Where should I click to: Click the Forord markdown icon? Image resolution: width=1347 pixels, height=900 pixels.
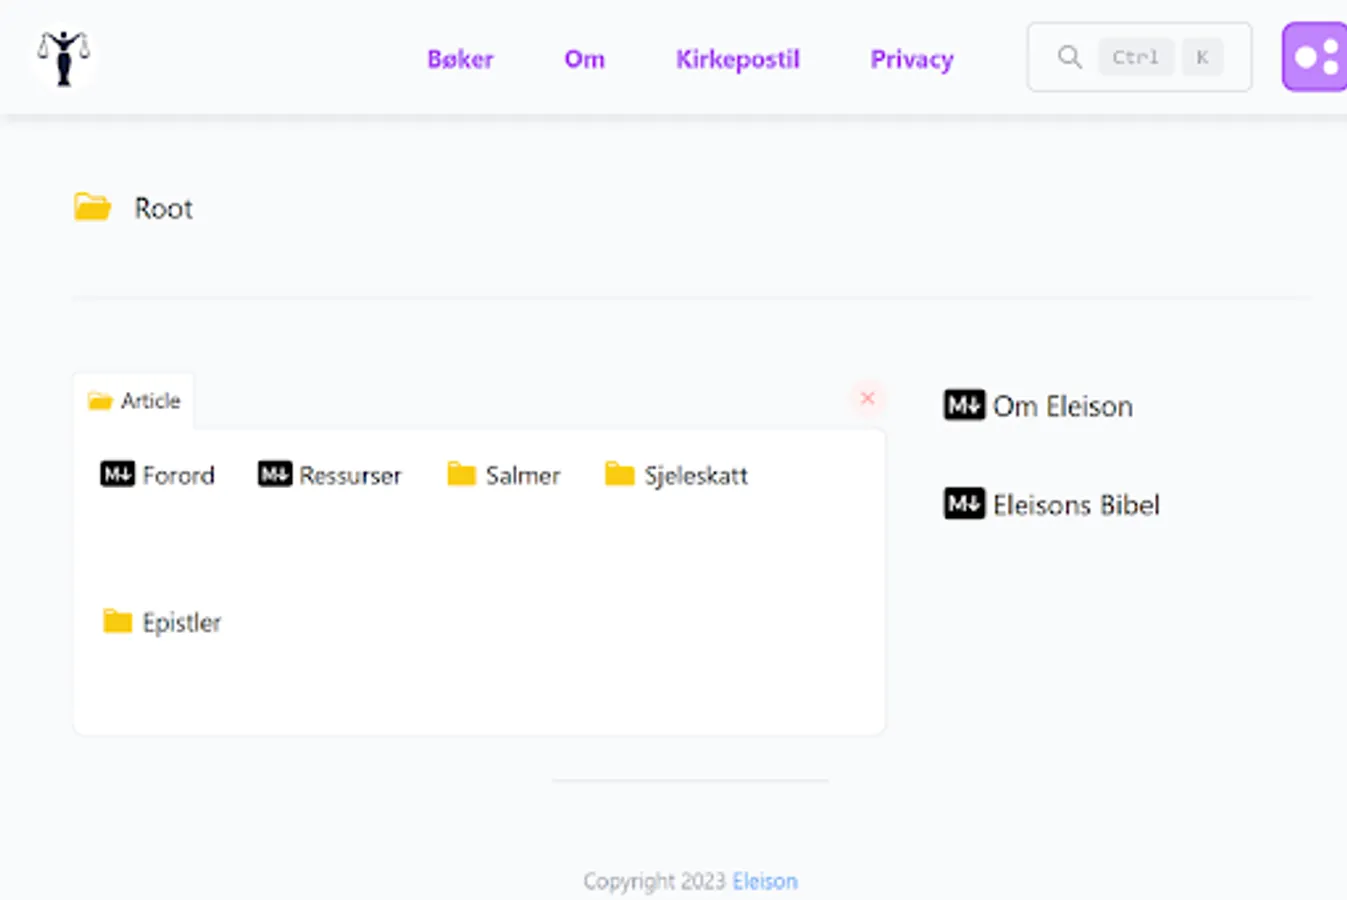(x=117, y=474)
